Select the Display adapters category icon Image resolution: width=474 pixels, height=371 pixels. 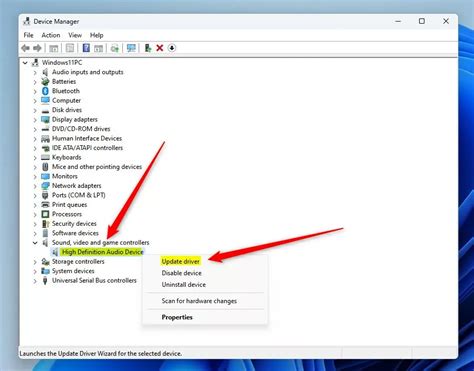[x=45, y=119]
